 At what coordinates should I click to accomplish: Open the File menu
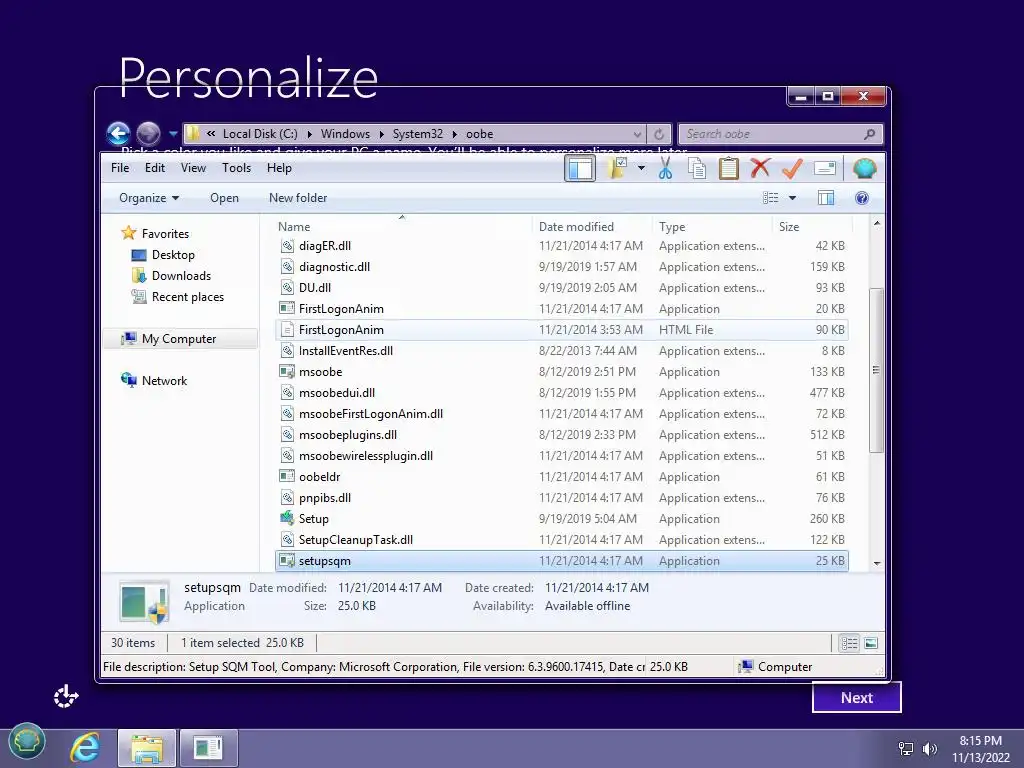tap(120, 168)
